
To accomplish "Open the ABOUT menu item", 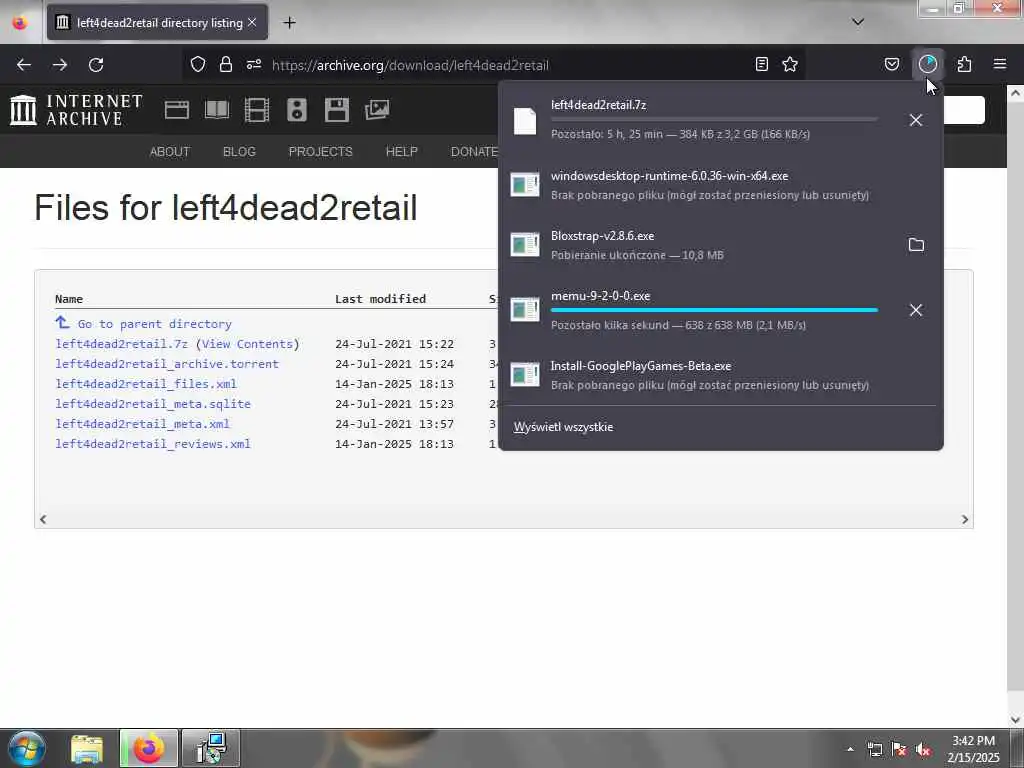I will (170, 152).
